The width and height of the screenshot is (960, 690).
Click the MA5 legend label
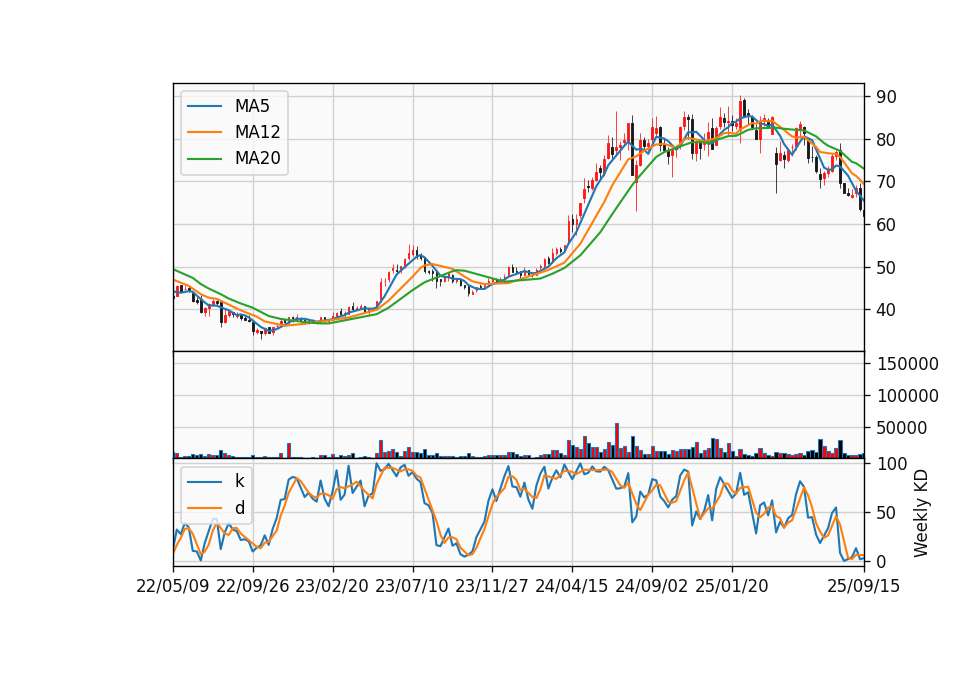pyautogui.click(x=252, y=106)
